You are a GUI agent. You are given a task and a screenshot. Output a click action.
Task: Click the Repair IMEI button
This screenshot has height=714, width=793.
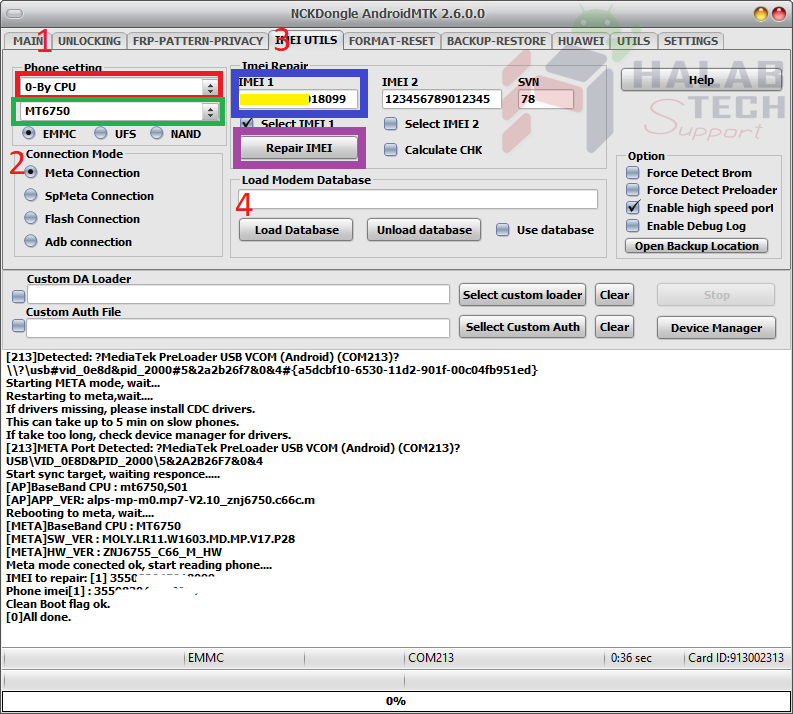click(x=299, y=148)
